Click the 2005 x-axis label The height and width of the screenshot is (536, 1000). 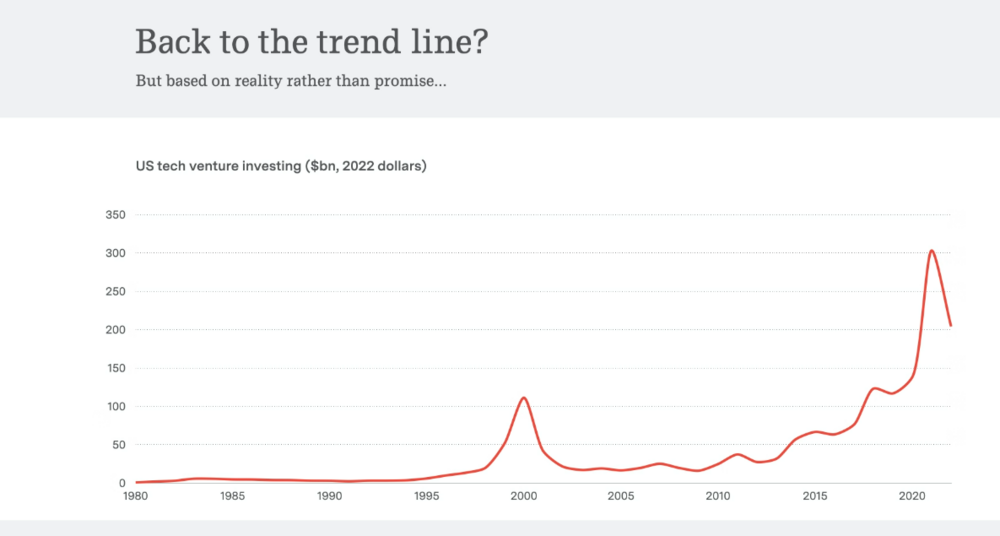coord(620,496)
